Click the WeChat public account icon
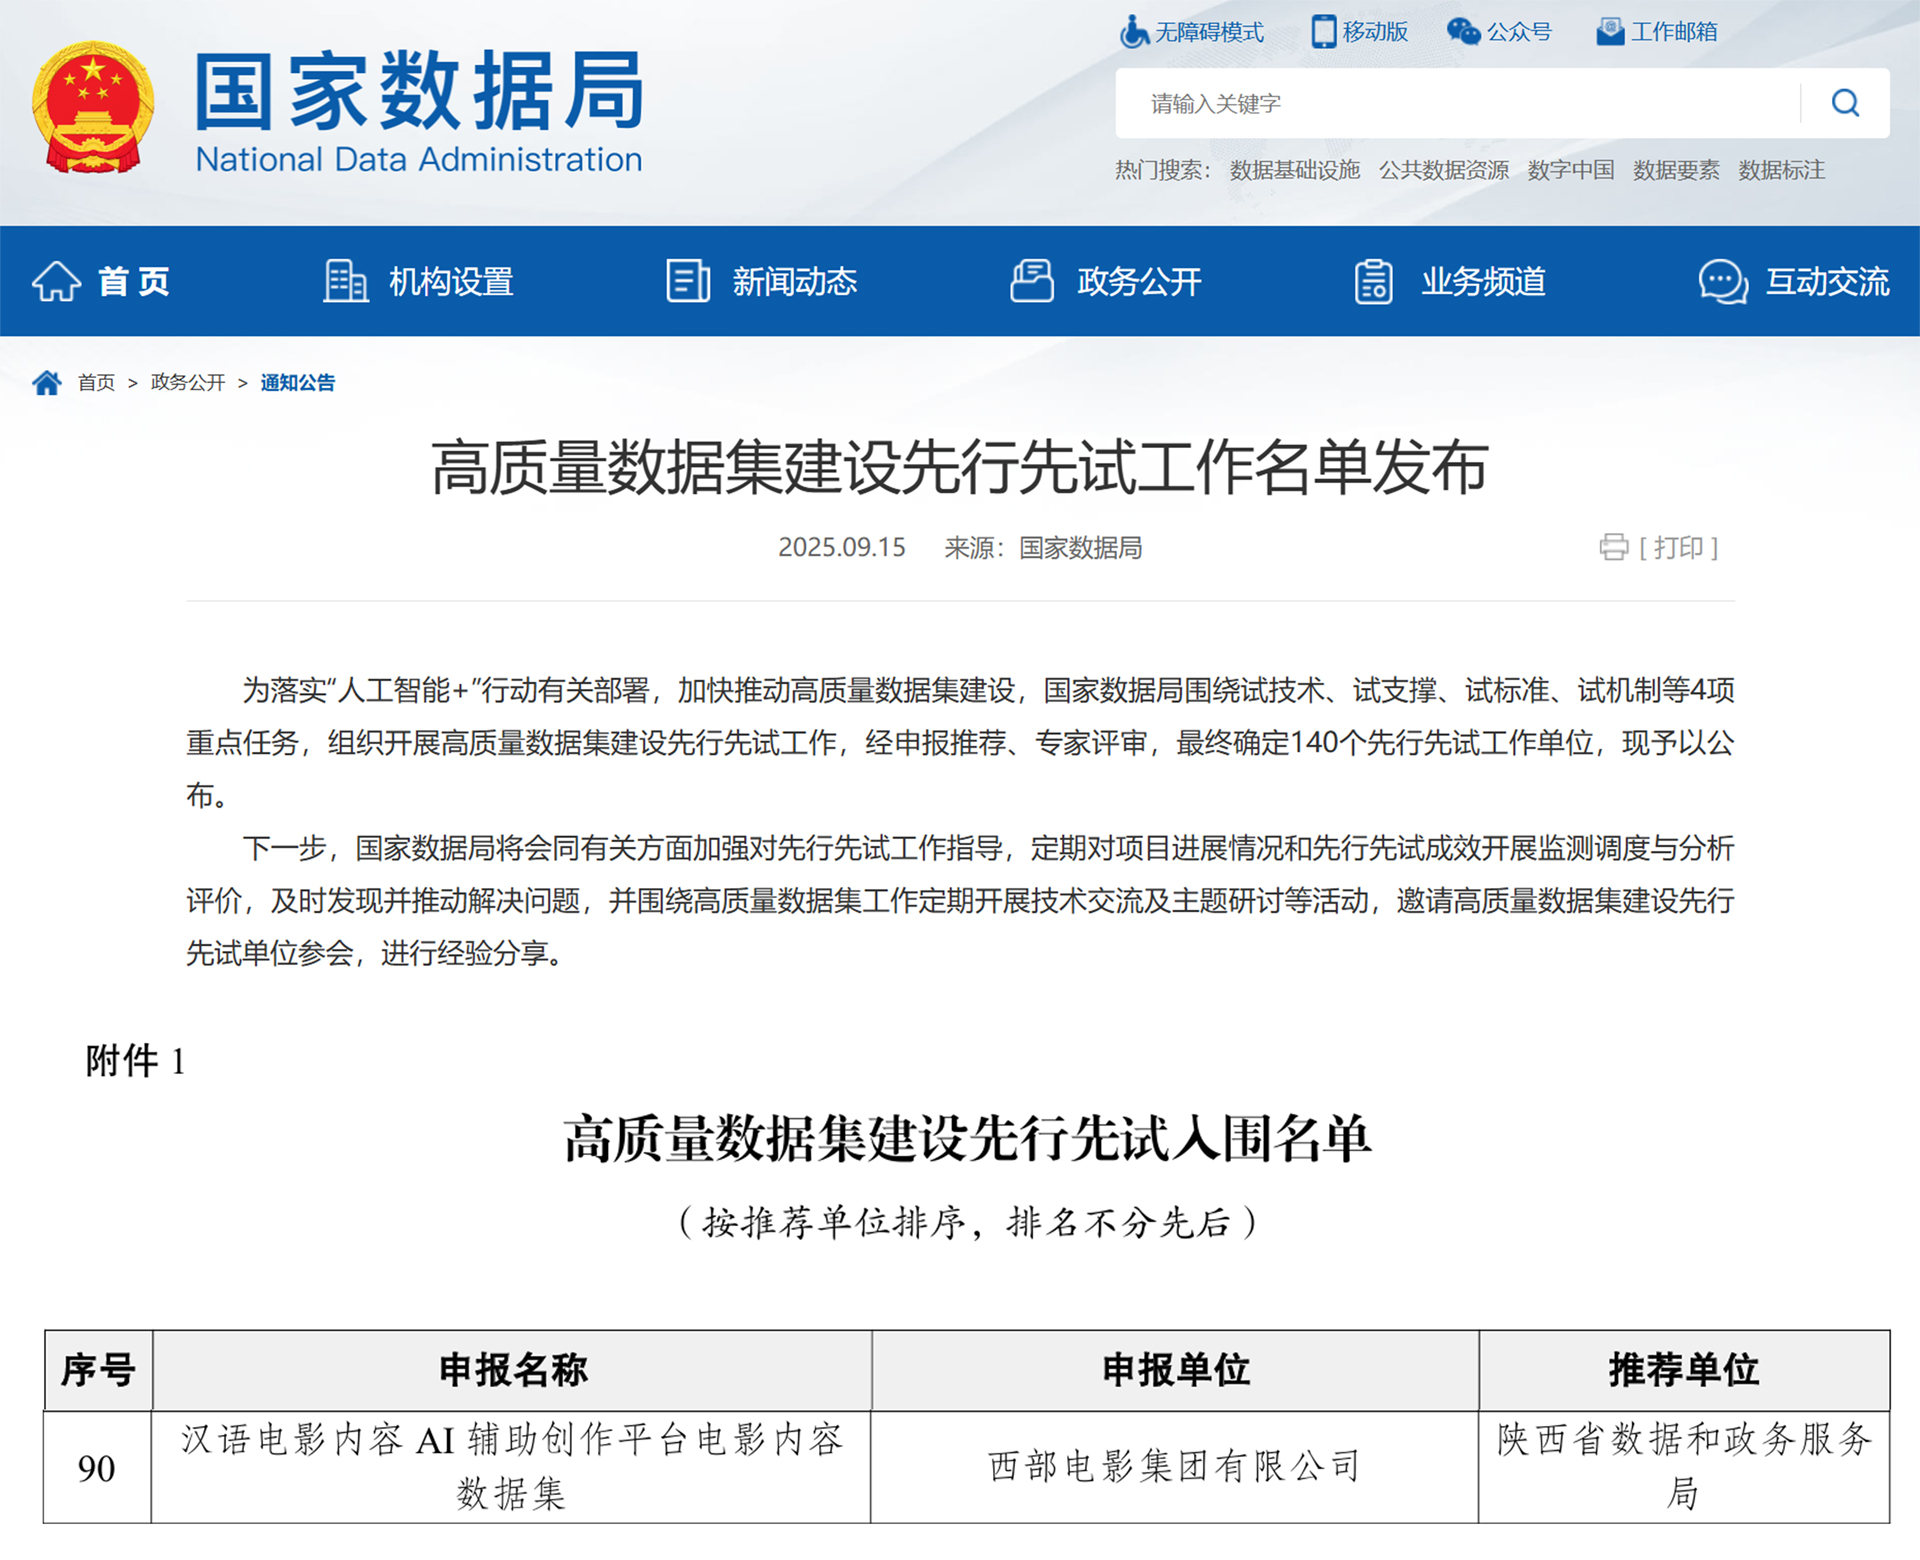This screenshot has width=1920, height=1560. 1463,32
